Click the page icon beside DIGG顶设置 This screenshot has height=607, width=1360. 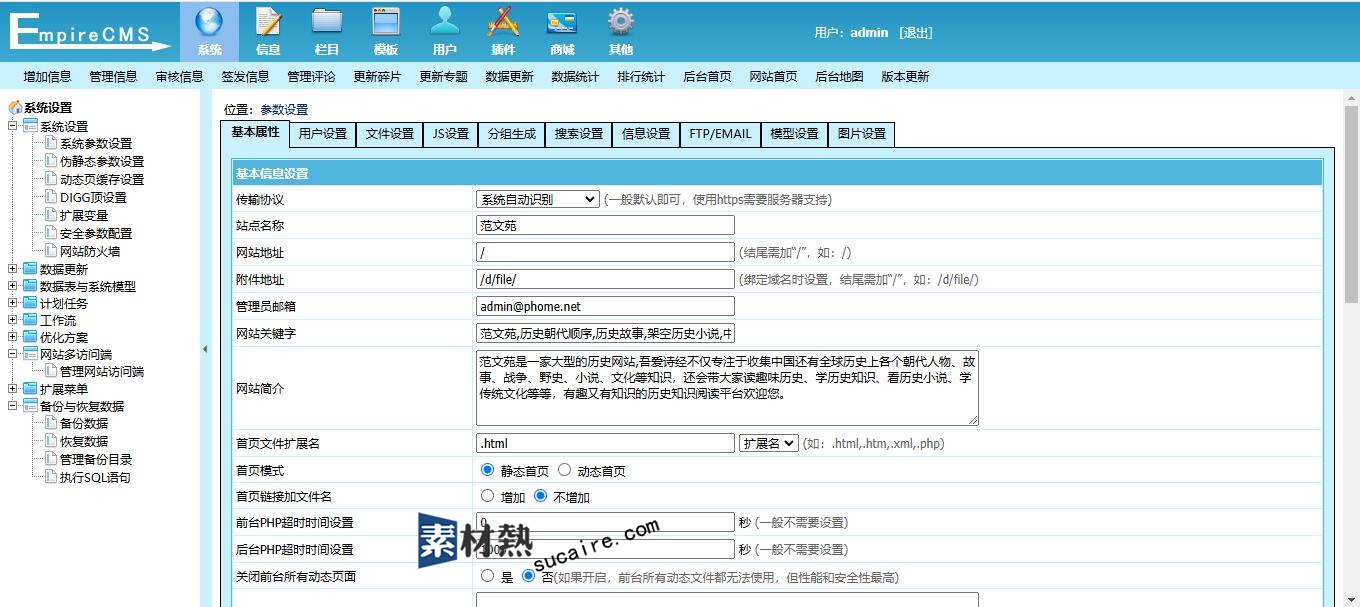point(51,197)
